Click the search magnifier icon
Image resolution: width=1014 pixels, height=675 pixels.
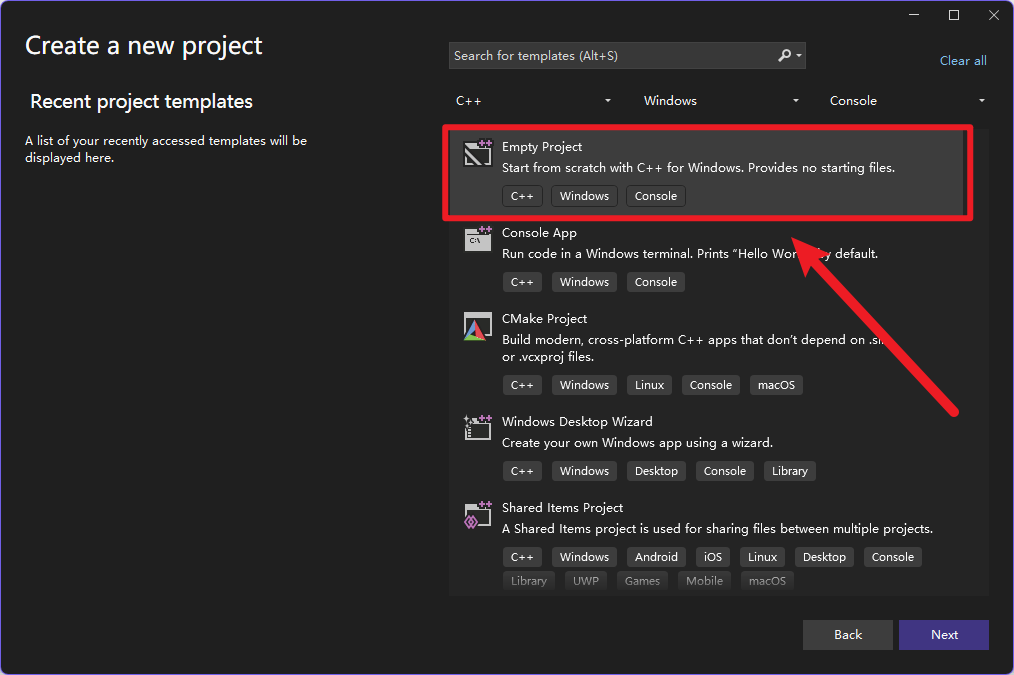tap(784, 56)
